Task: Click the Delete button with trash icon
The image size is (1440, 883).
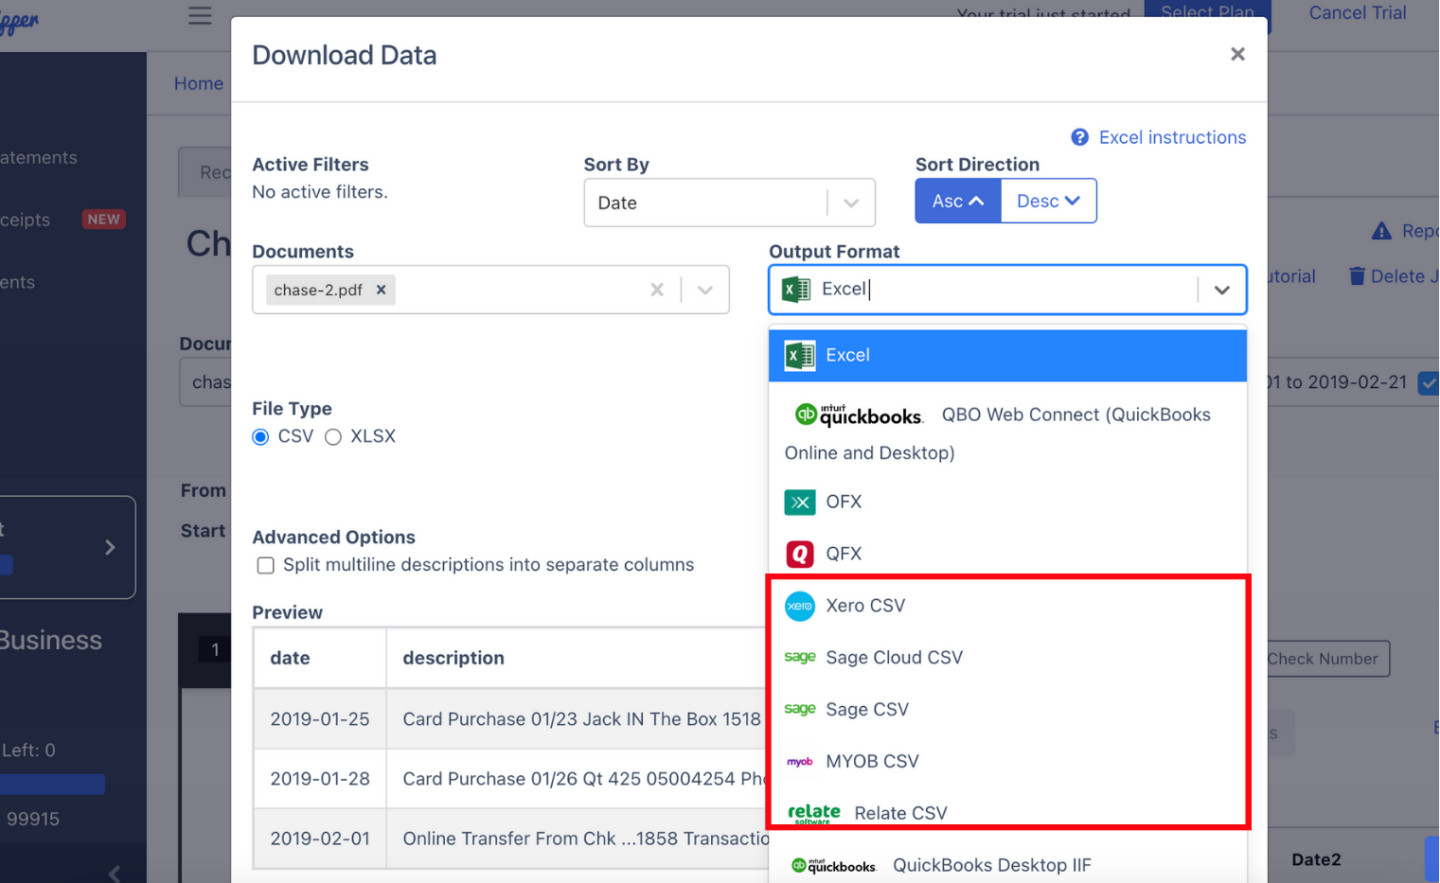Action: pyautogui.click(x=1392, y=276)
